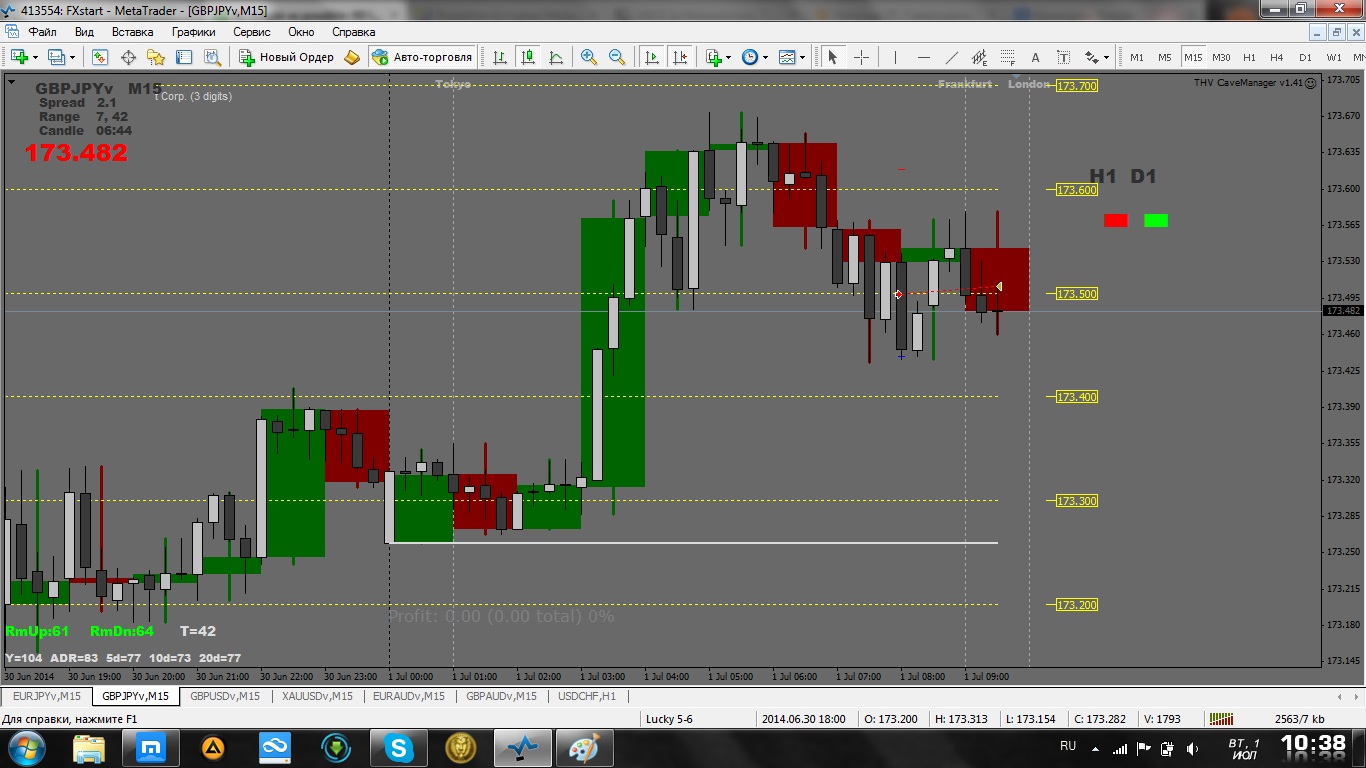Open the Terminal panel icon

tap(184, 57)
